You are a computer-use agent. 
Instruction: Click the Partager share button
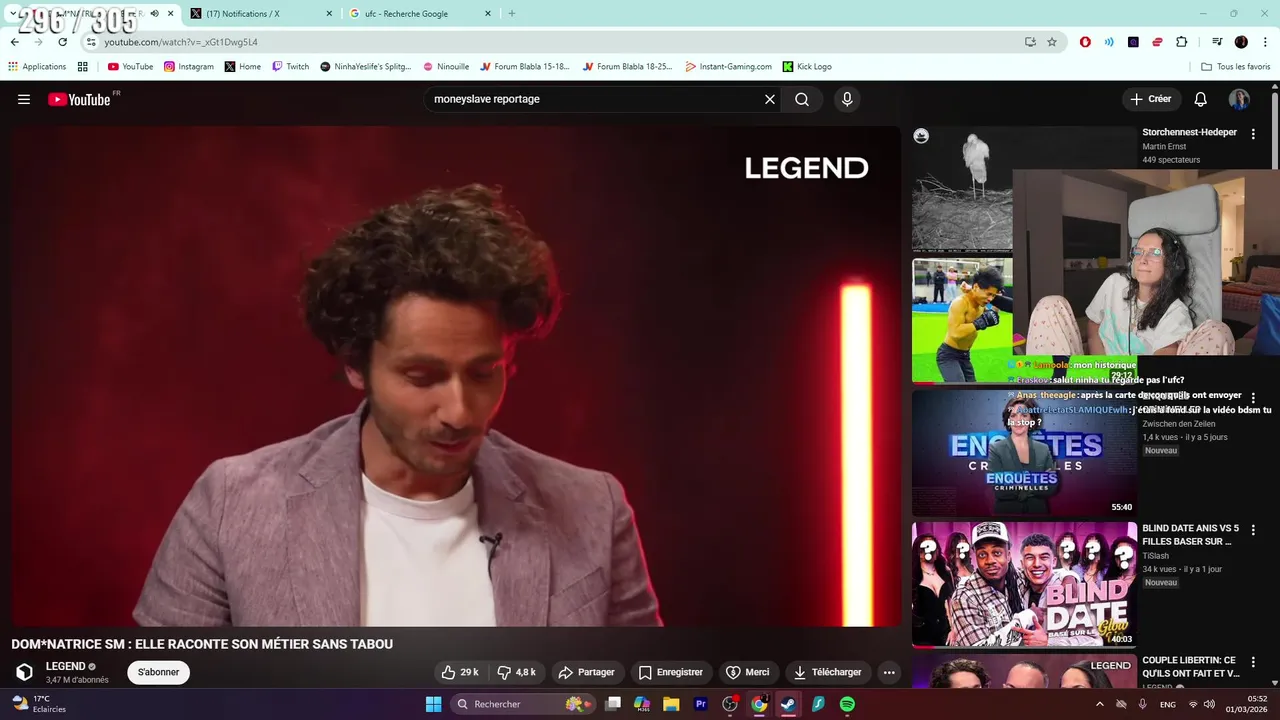587,672
